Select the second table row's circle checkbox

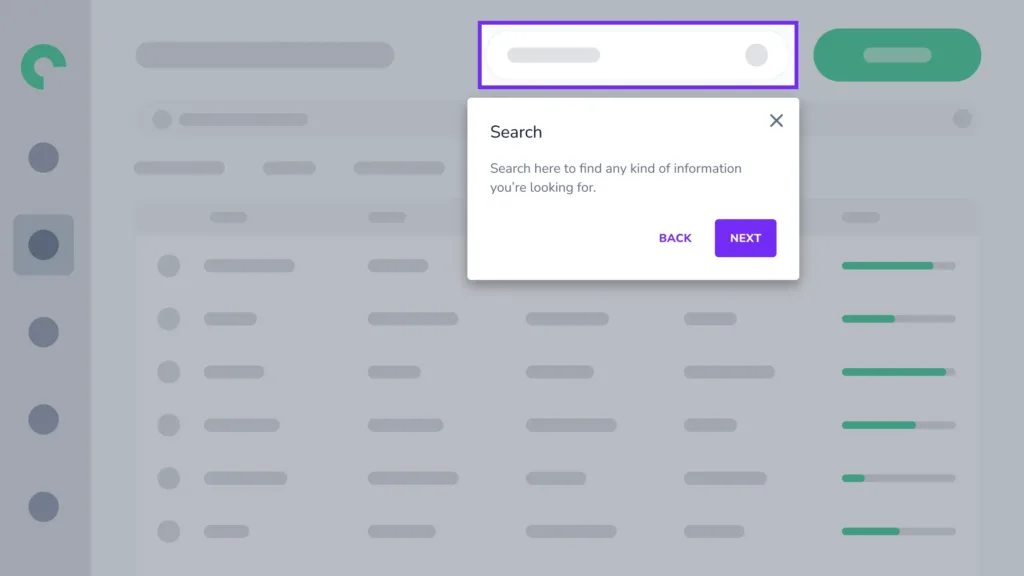pos(168,319)
